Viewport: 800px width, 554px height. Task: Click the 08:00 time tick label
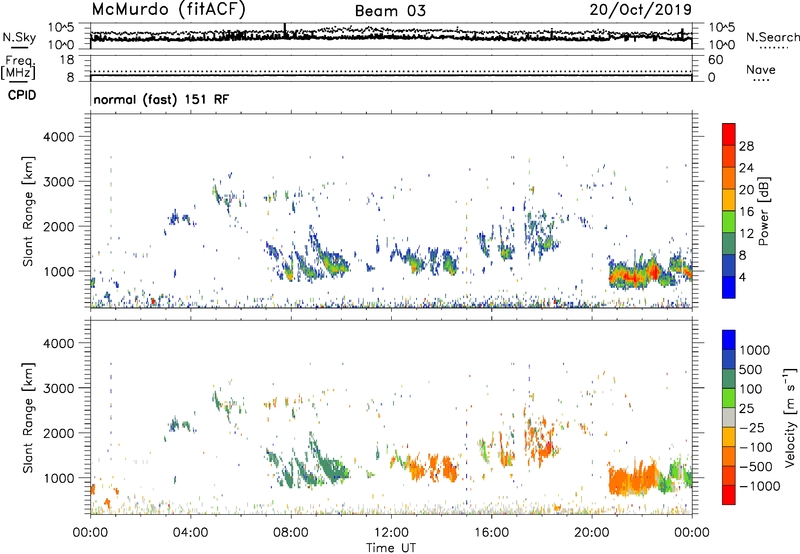(x=291, y=533)
